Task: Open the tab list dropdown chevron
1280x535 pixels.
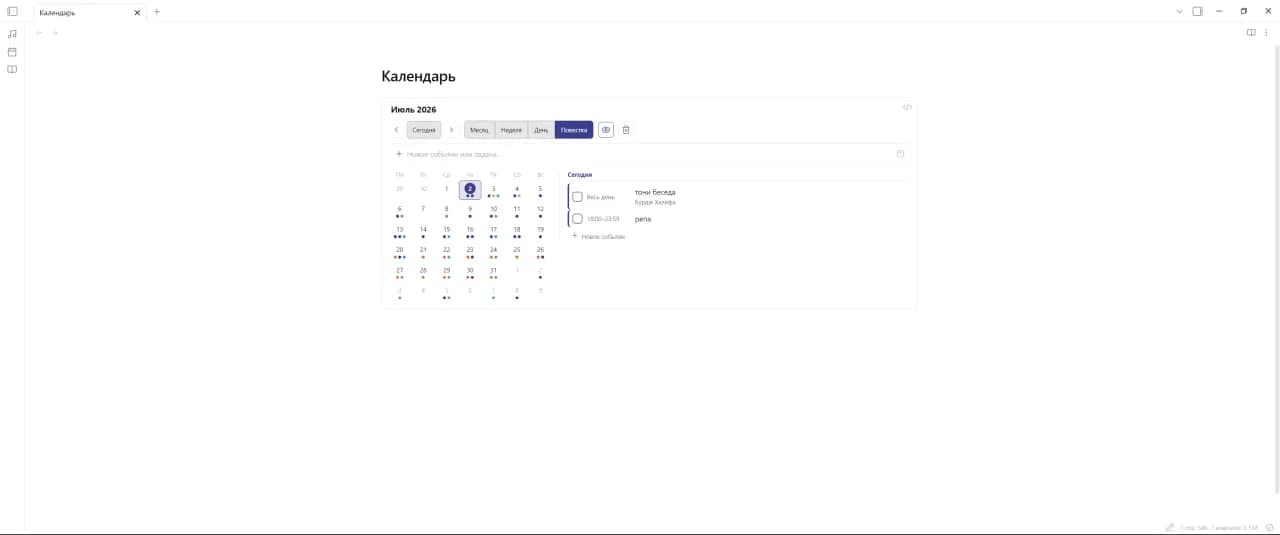Action: pos(1179,12)
